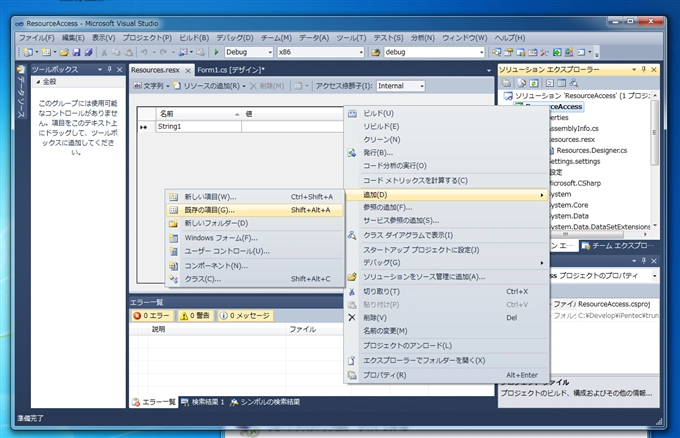
Task: Switch to 検索結果 1 bottom tab
Action: coord(203,402)
